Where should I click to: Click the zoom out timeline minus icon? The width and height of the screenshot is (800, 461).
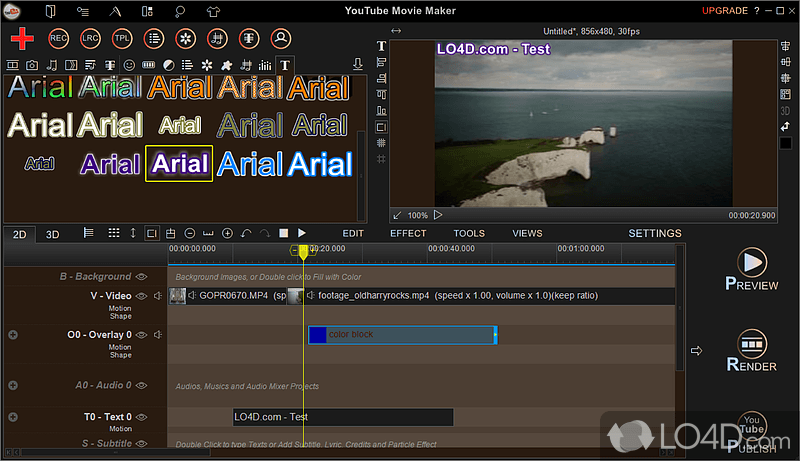pyautogui.click(x=190, y=233)
